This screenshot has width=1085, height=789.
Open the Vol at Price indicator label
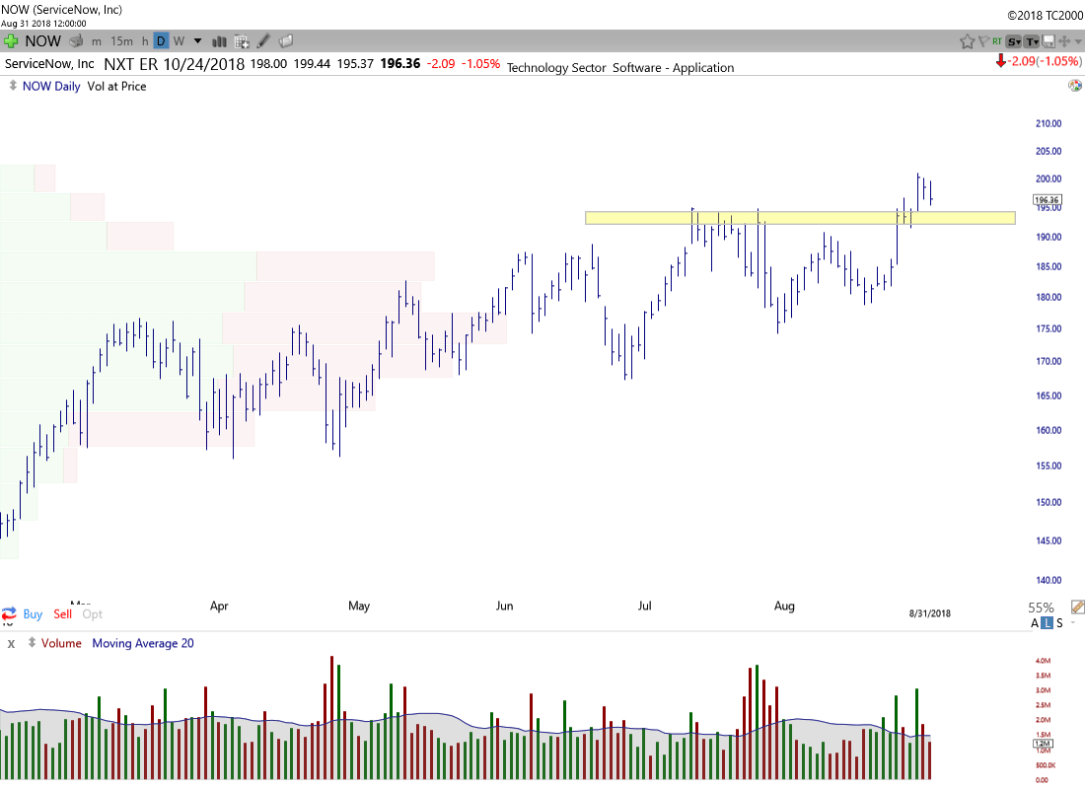point(117,86)
